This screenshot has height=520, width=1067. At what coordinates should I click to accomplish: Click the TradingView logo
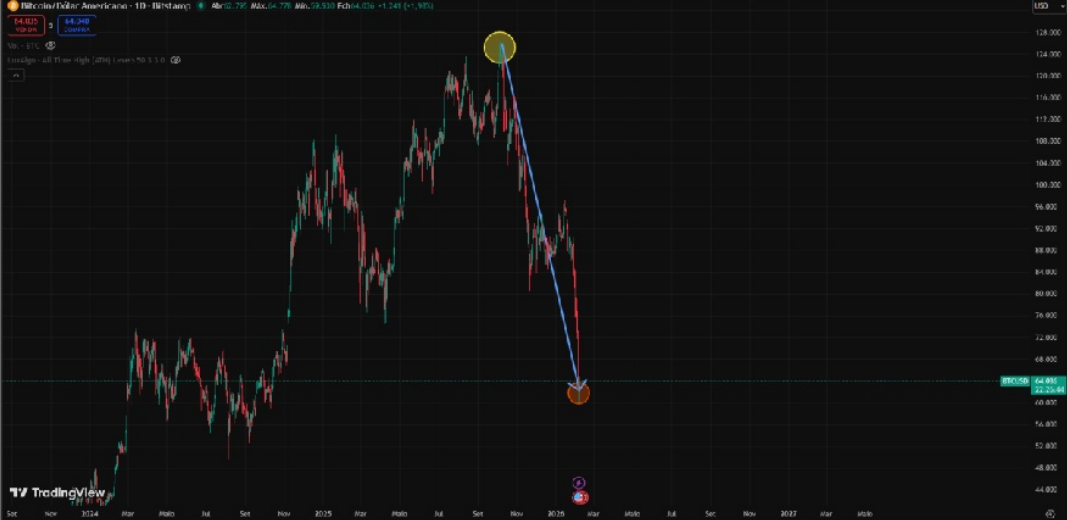(x=50, y=492)
